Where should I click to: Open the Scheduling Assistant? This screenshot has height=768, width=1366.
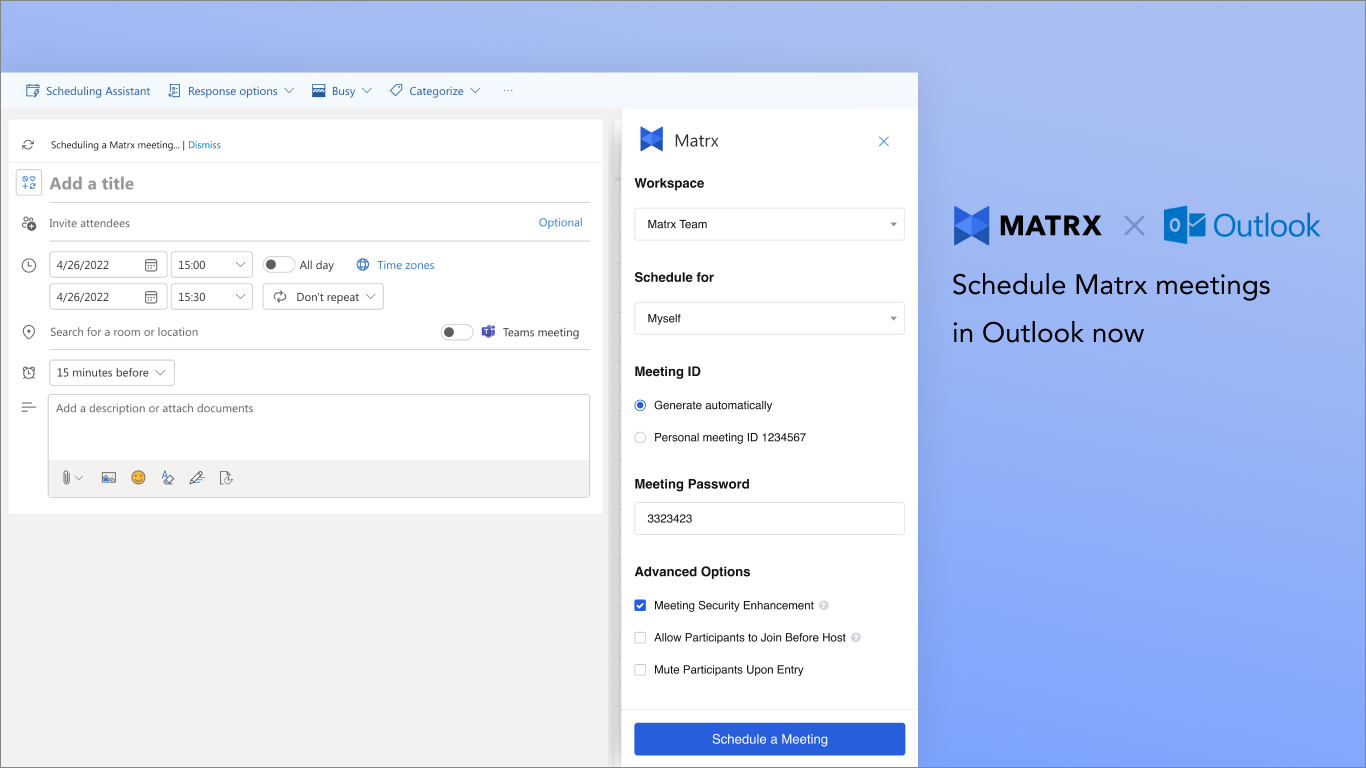[88, 91]
